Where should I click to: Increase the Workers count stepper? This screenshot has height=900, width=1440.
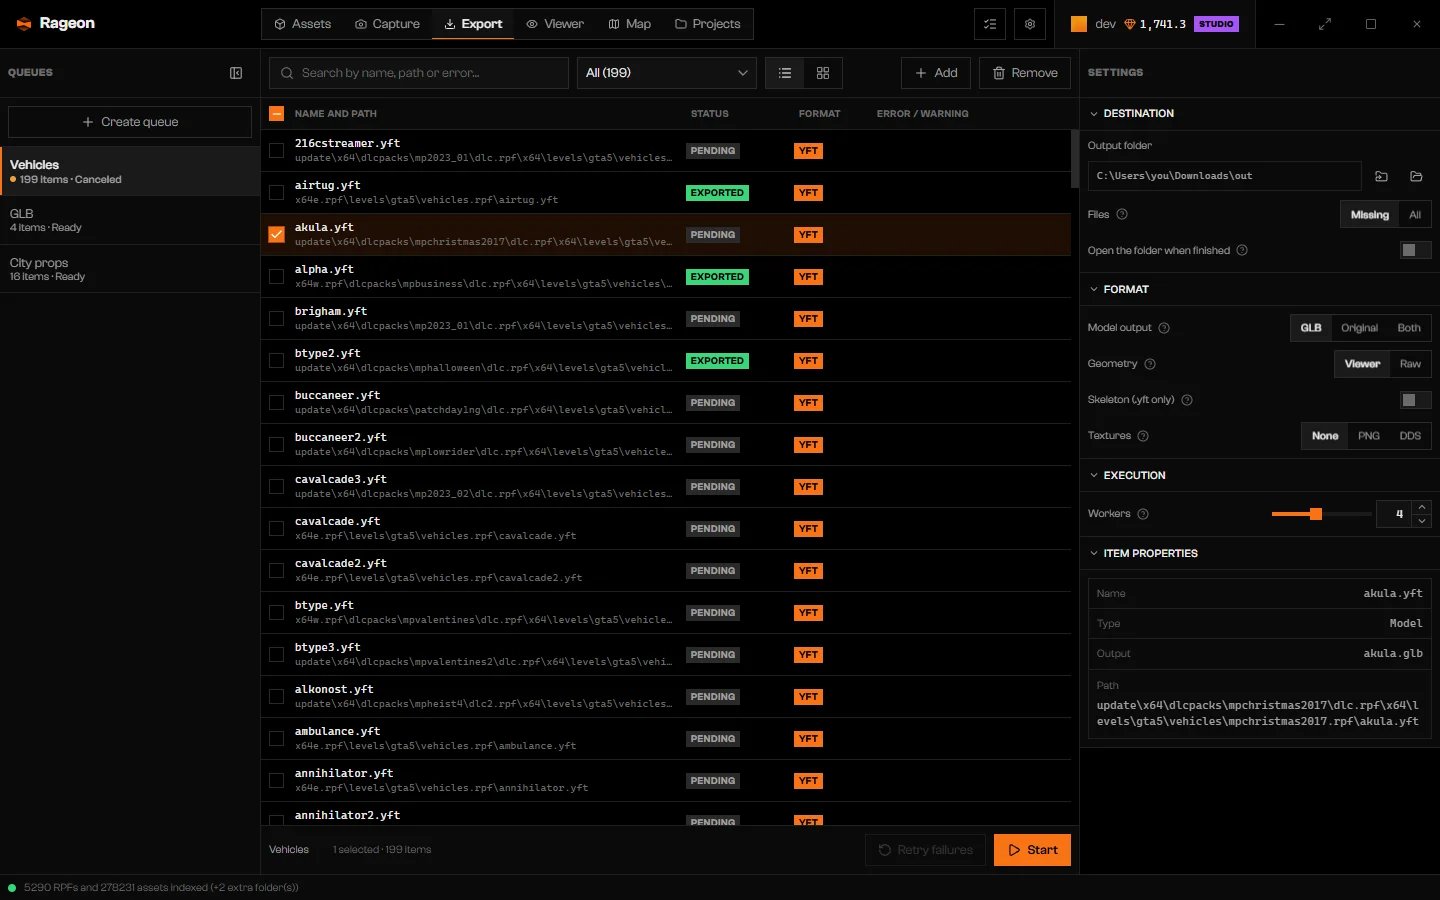(1422, 508)
